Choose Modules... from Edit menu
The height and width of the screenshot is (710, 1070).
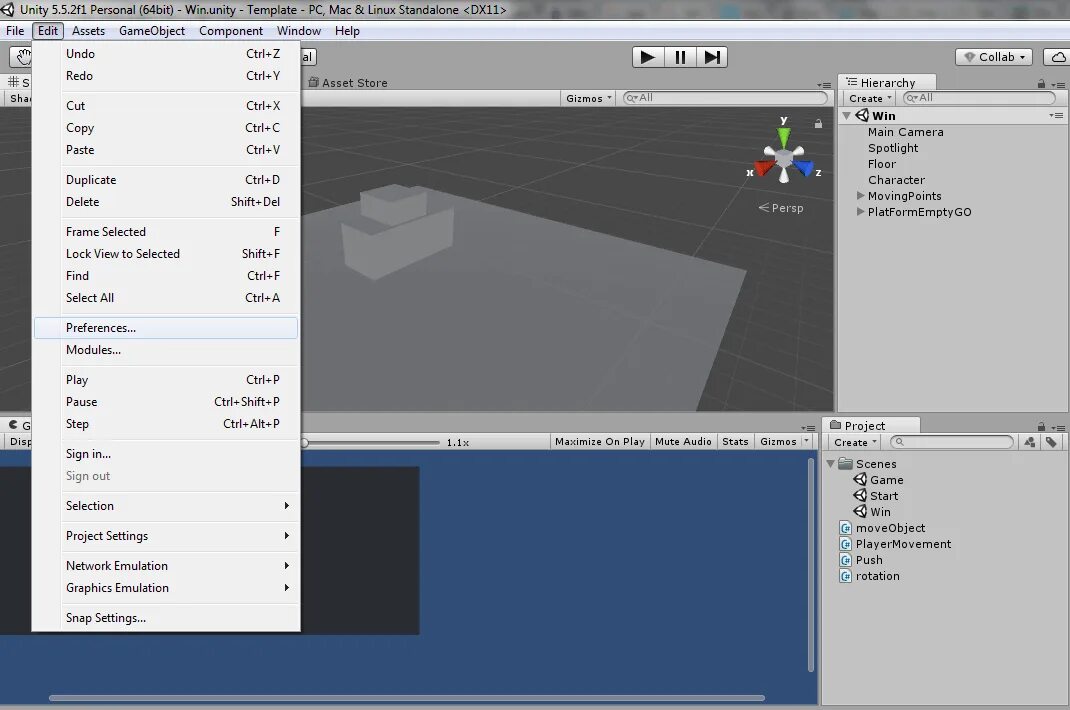point(166,350)
